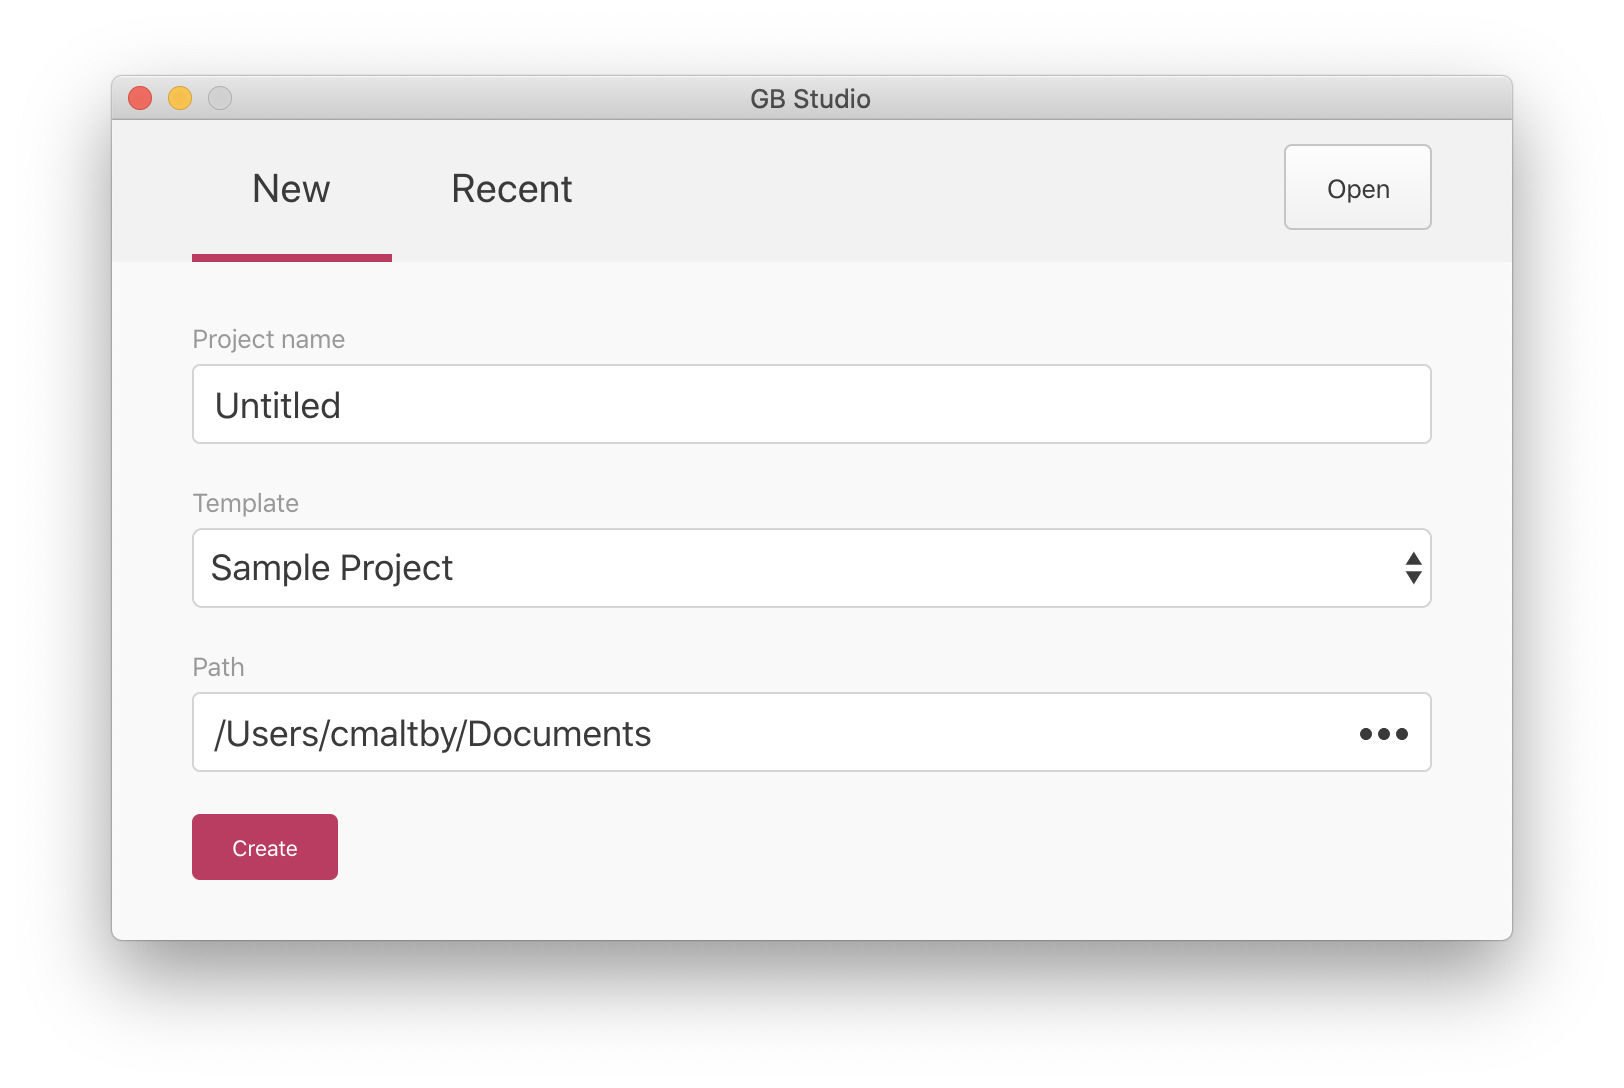Image resolution: width=1624 pixels, height=1088 pixels.
Task: Click the 'Project name' label
Action: tap(268, 339)
